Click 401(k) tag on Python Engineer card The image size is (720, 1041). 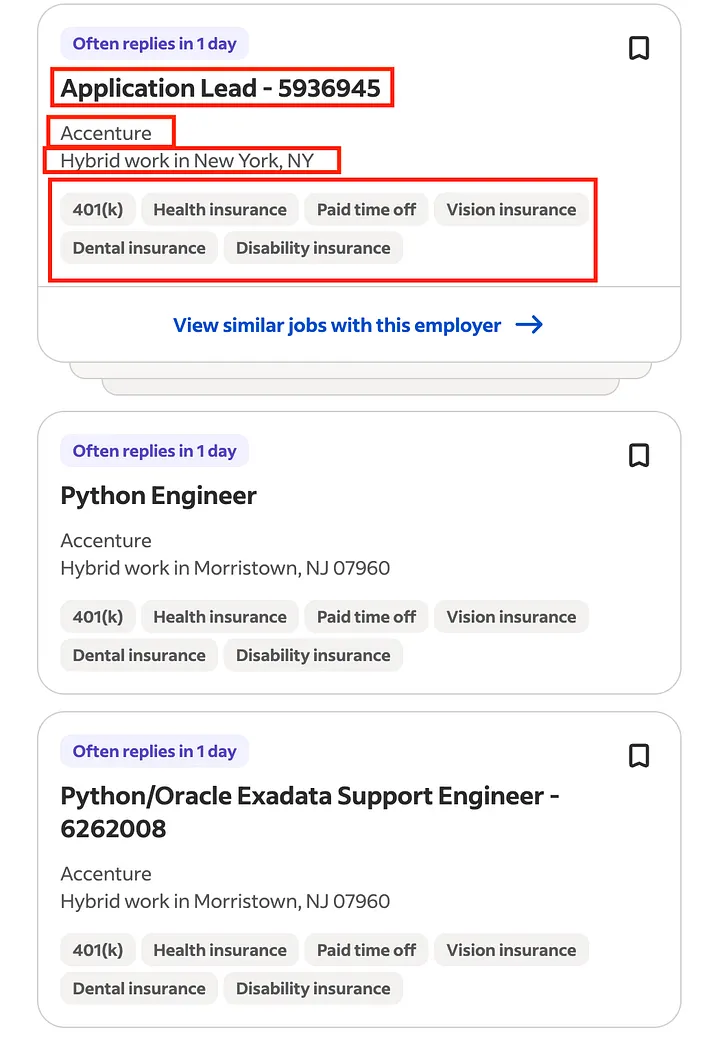pos(98,617)
